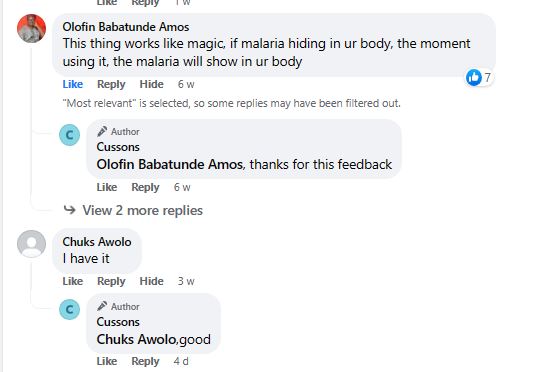Open Olofin Babatunde Amos name link
Viewport: 534px width, 372px height.
point(126,27)
